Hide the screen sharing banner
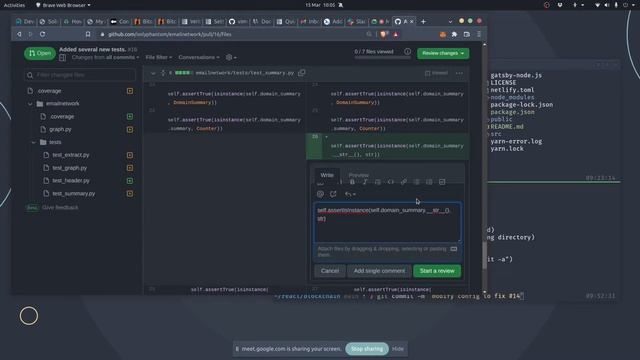This screenshot has width=640, height=360. coord(398,349)
